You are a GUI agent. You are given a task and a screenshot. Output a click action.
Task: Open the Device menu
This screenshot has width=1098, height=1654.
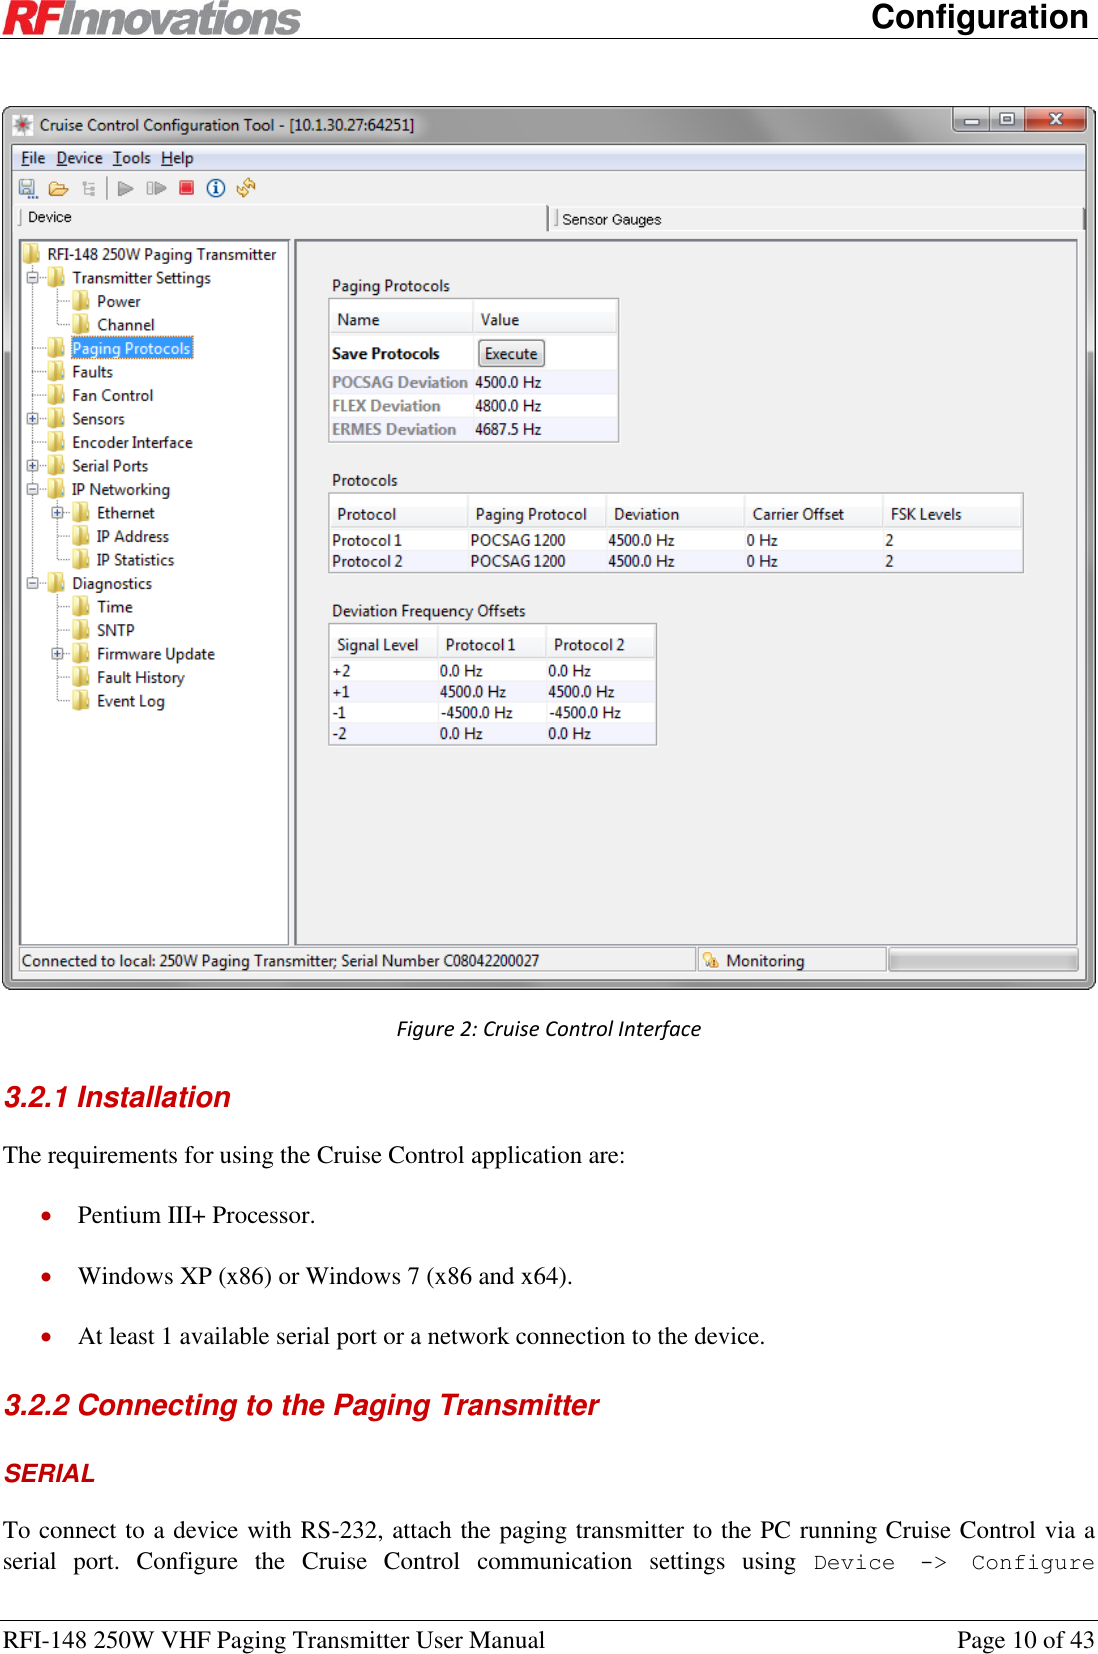click(79, 158)
